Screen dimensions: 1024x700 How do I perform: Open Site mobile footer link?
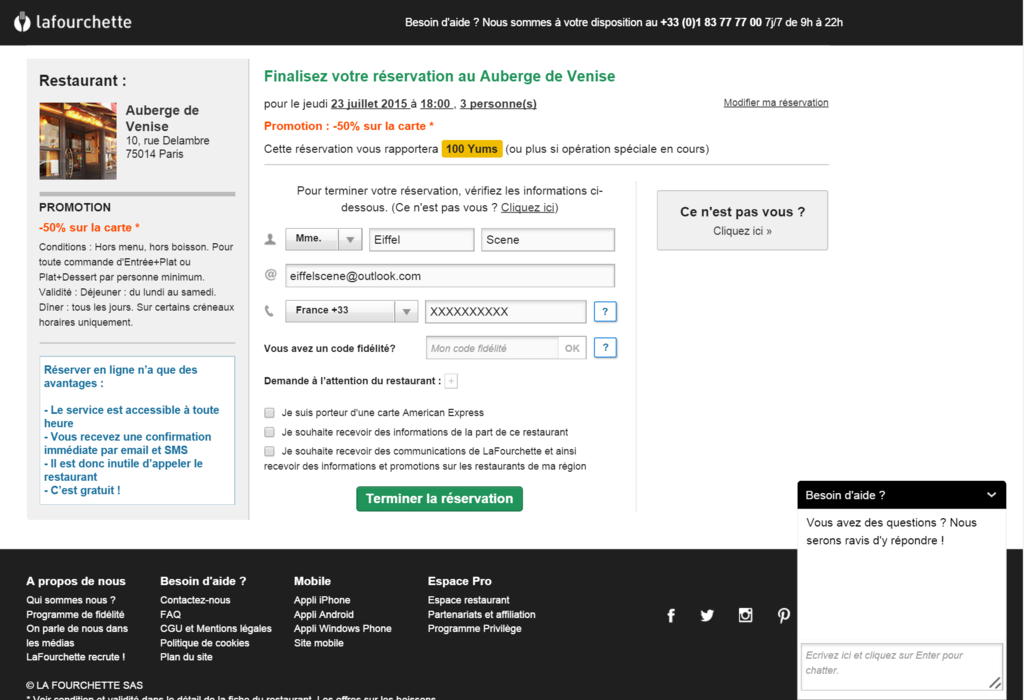tap(319, 643)
